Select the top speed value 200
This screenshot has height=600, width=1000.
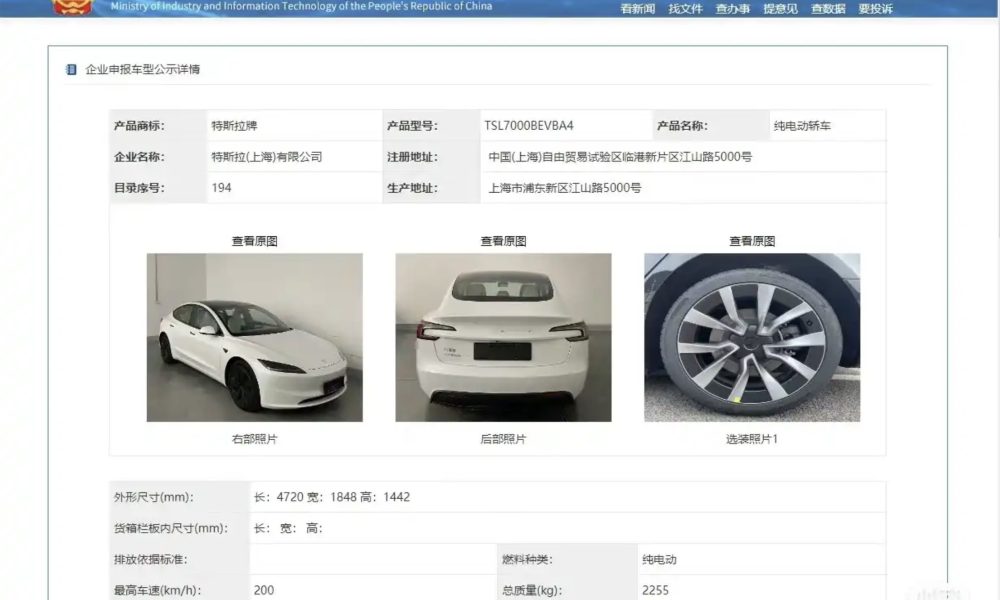264,590
